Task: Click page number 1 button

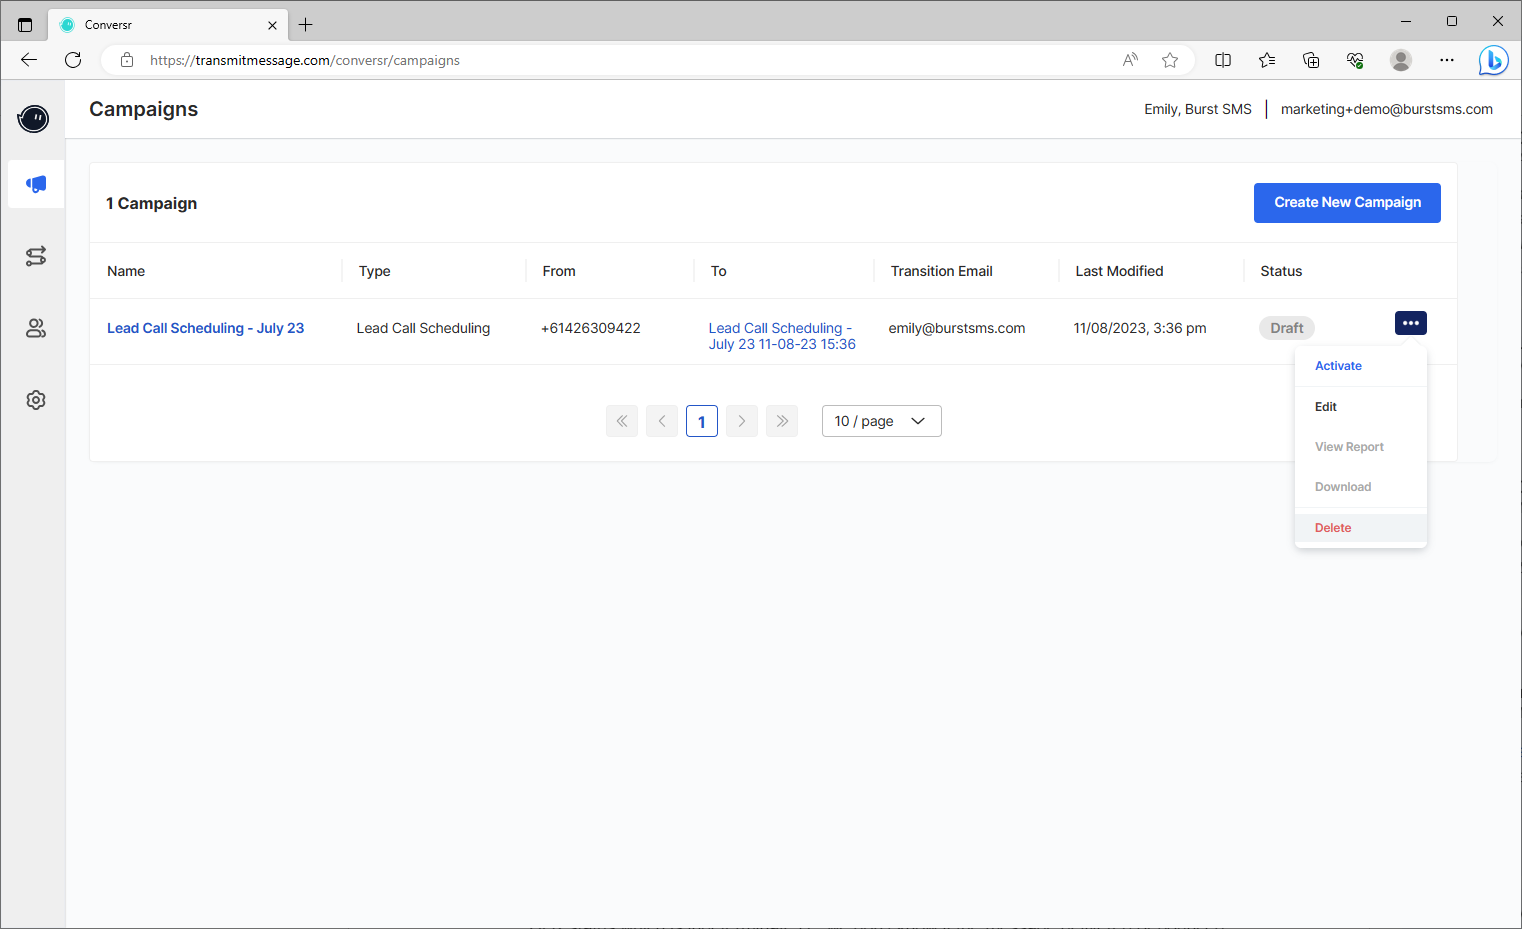Action: click(x=702, y=421)
